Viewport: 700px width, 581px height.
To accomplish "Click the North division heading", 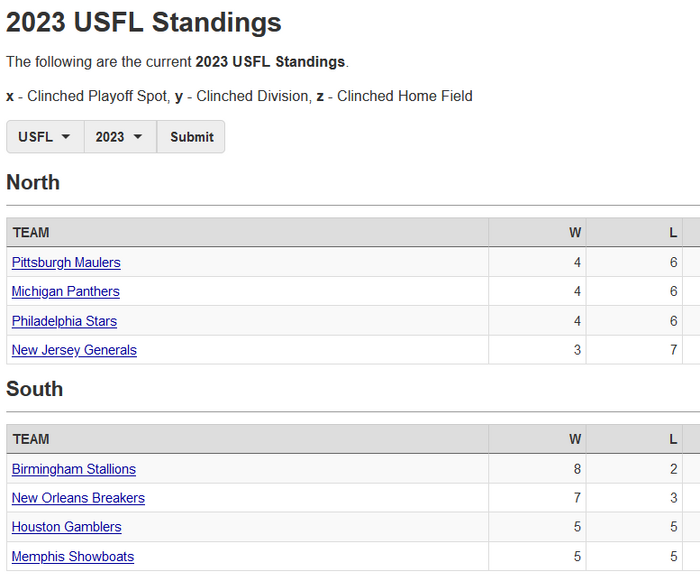I will (33, 182).
